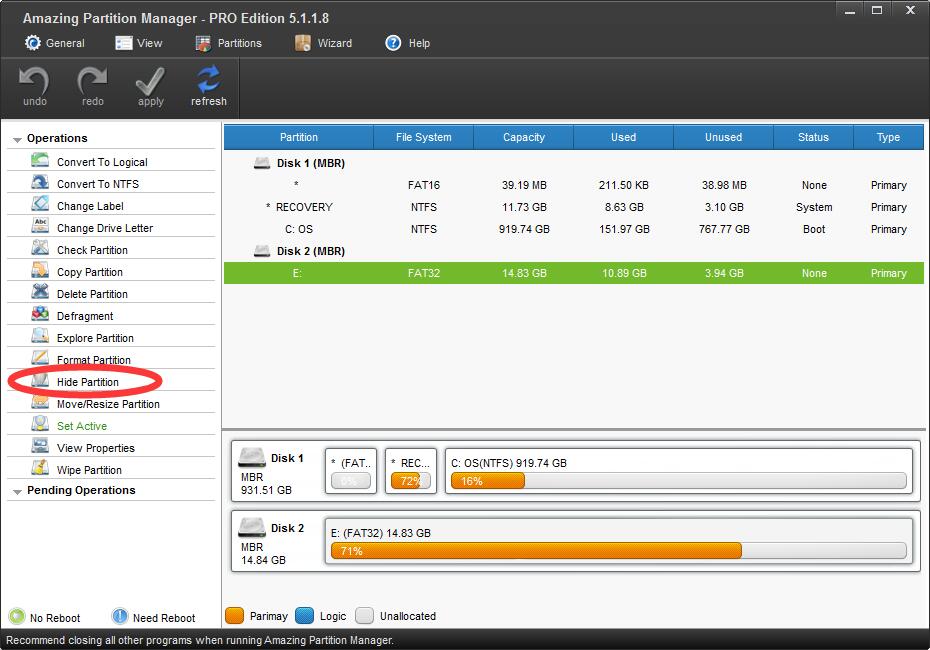
Task: Click the Explore Partition icon
Action: 40,336
